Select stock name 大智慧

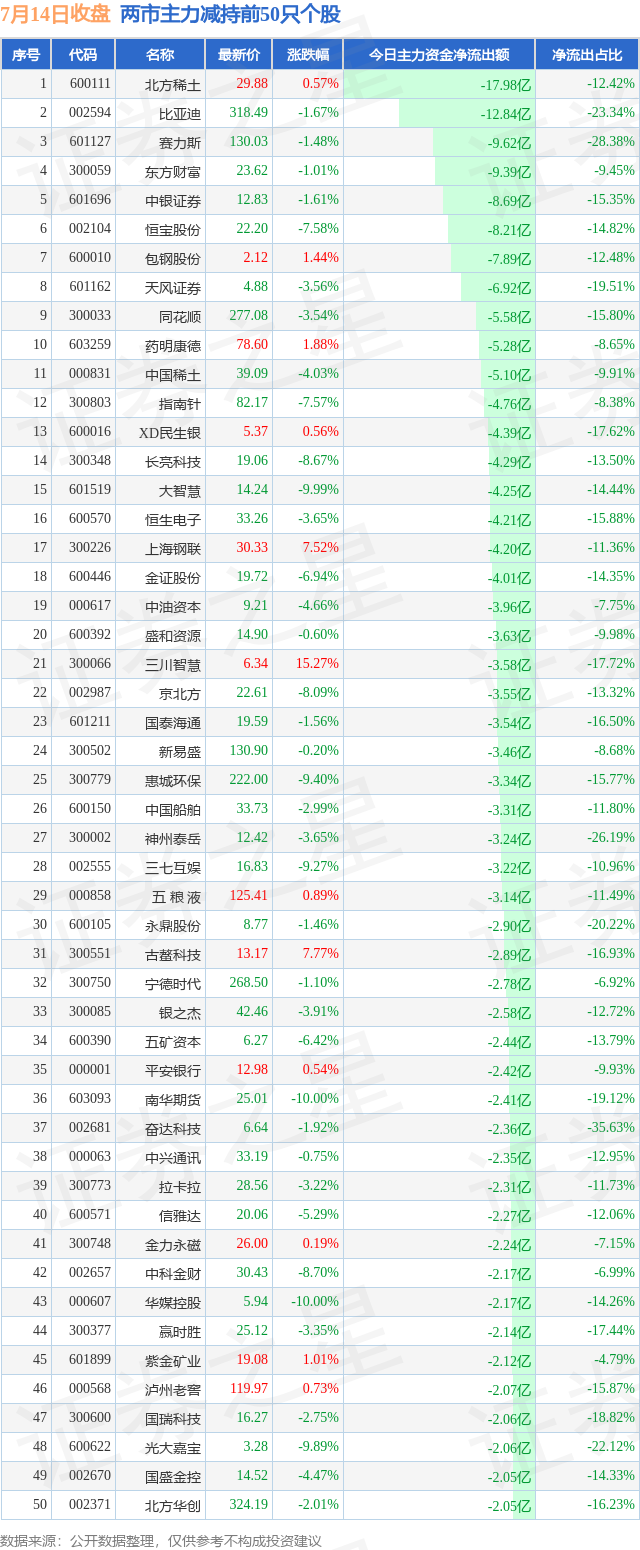(x=180, y=490)
